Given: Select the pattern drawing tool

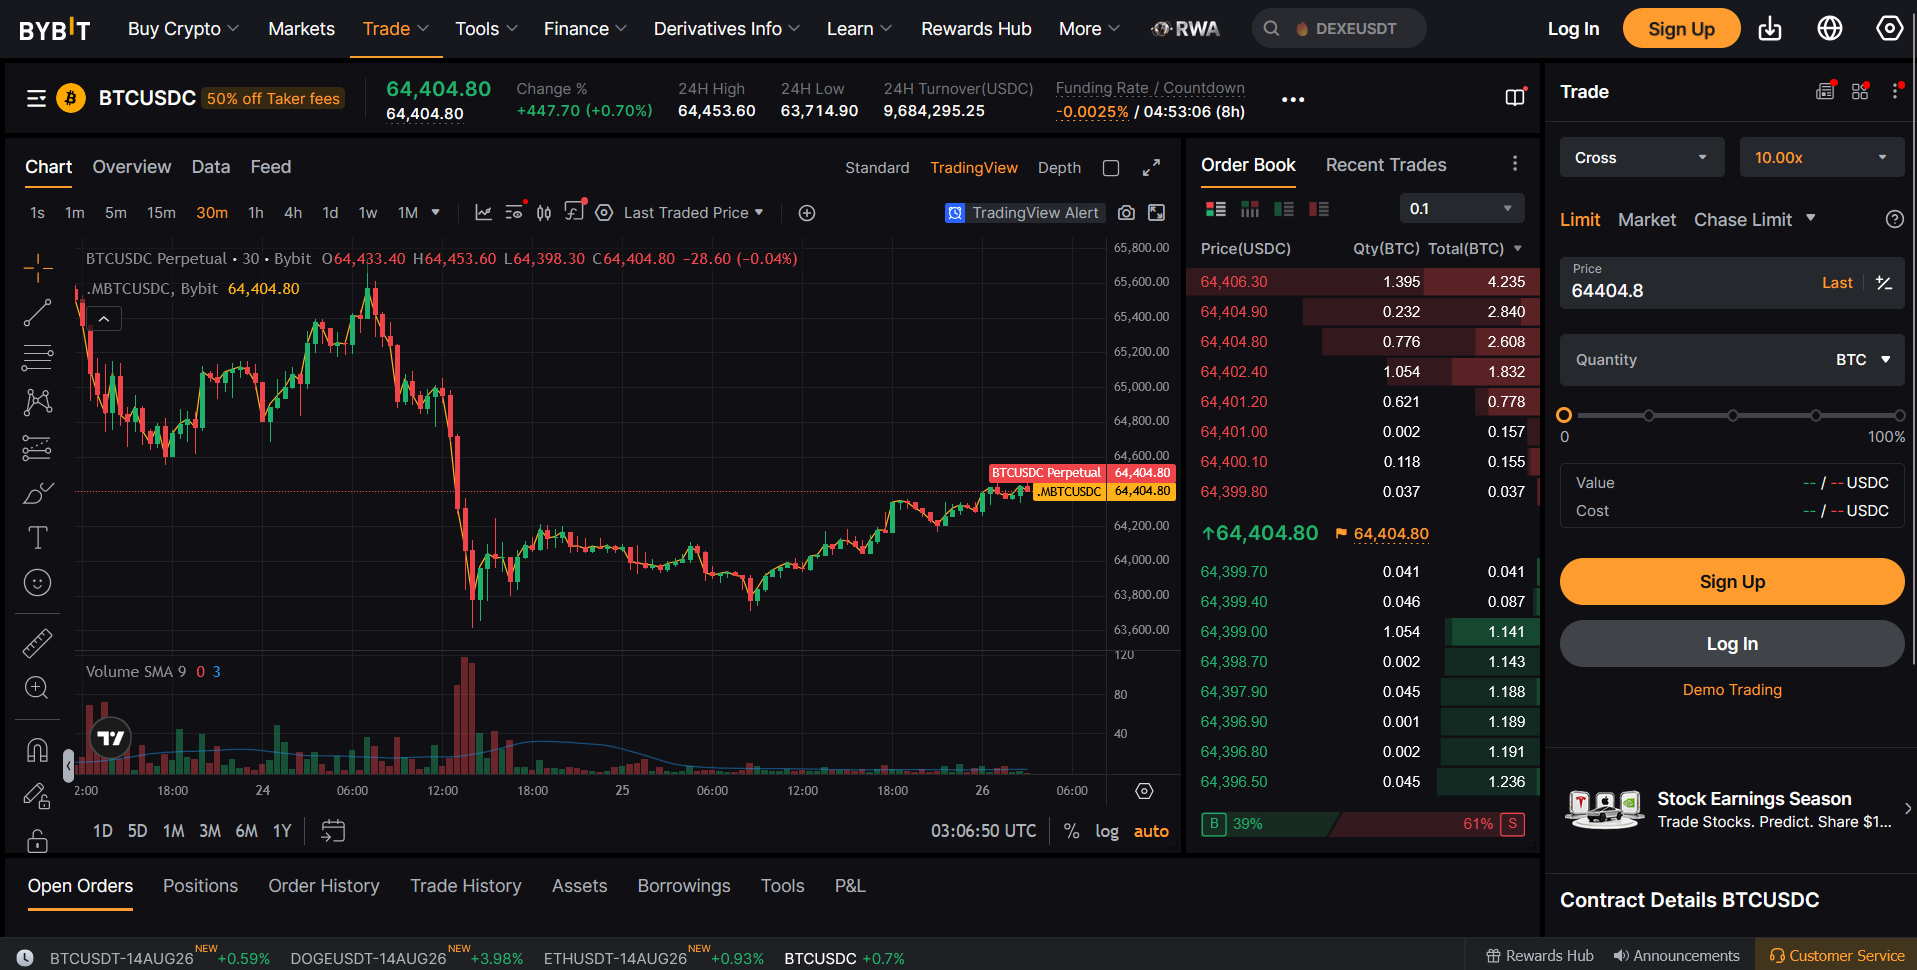Looking at the screenshot, I should (38, 402).
